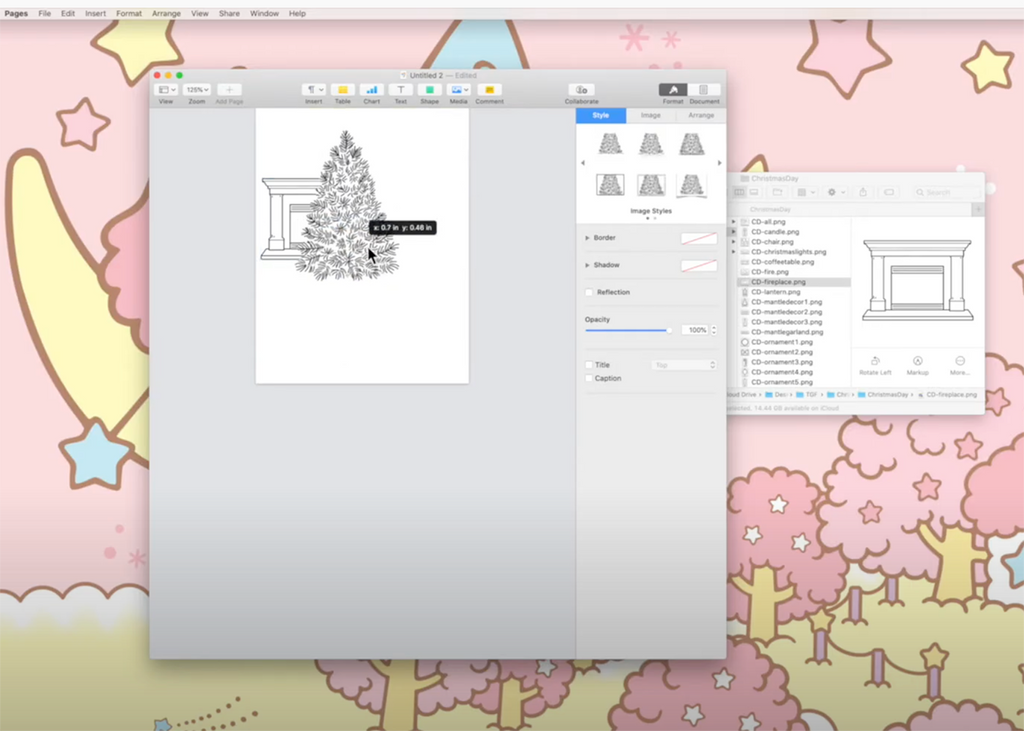Select CD-lantern.png in the file list

[775, 292]
